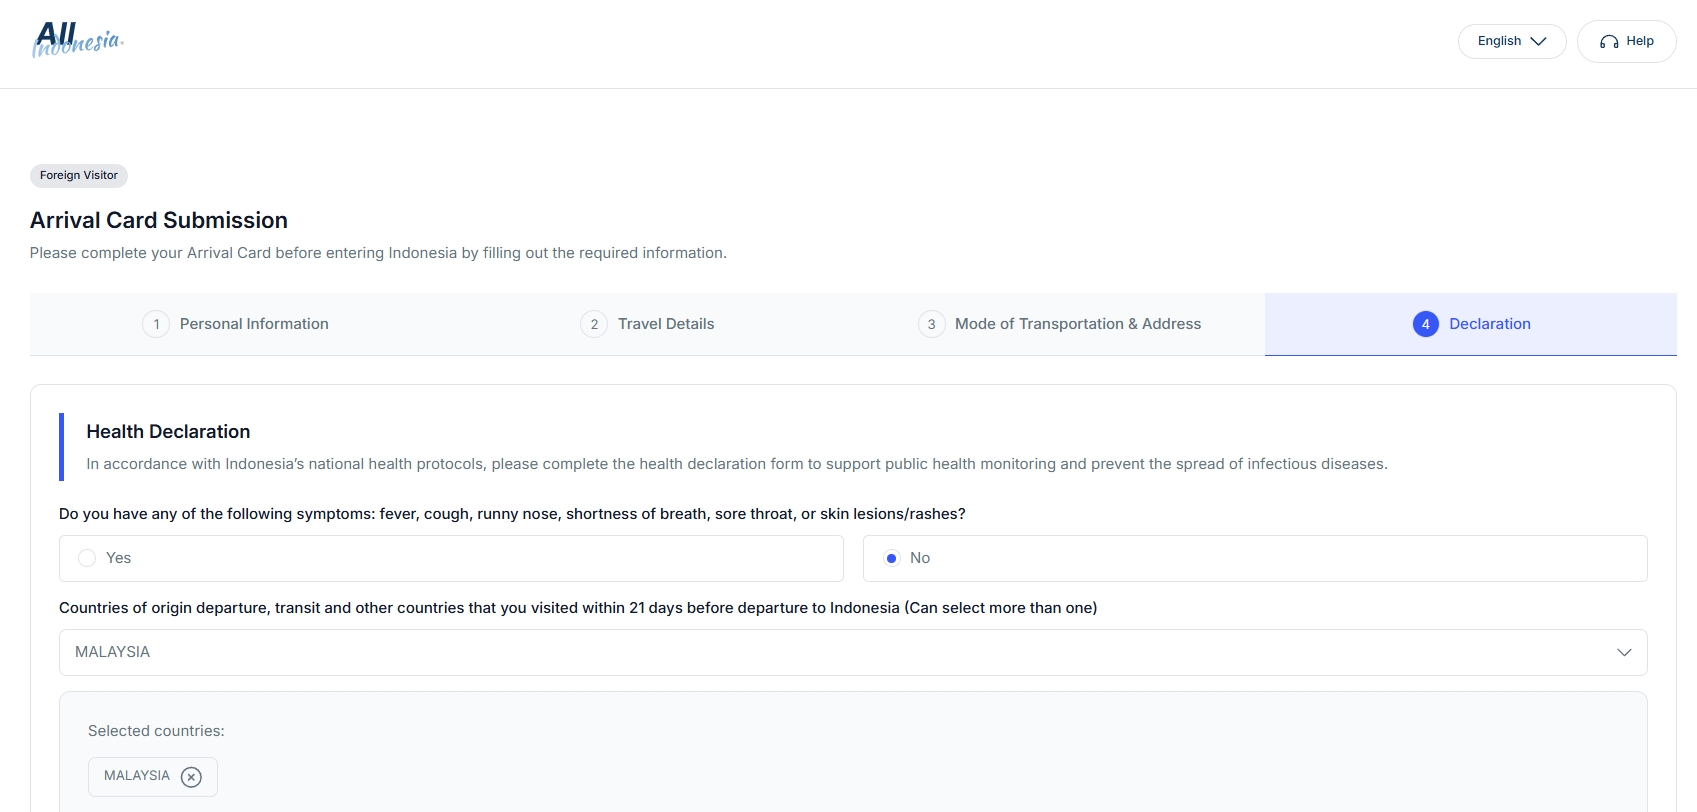Click the Help button
This screenshot has width=1697, height=812.
1626,41
